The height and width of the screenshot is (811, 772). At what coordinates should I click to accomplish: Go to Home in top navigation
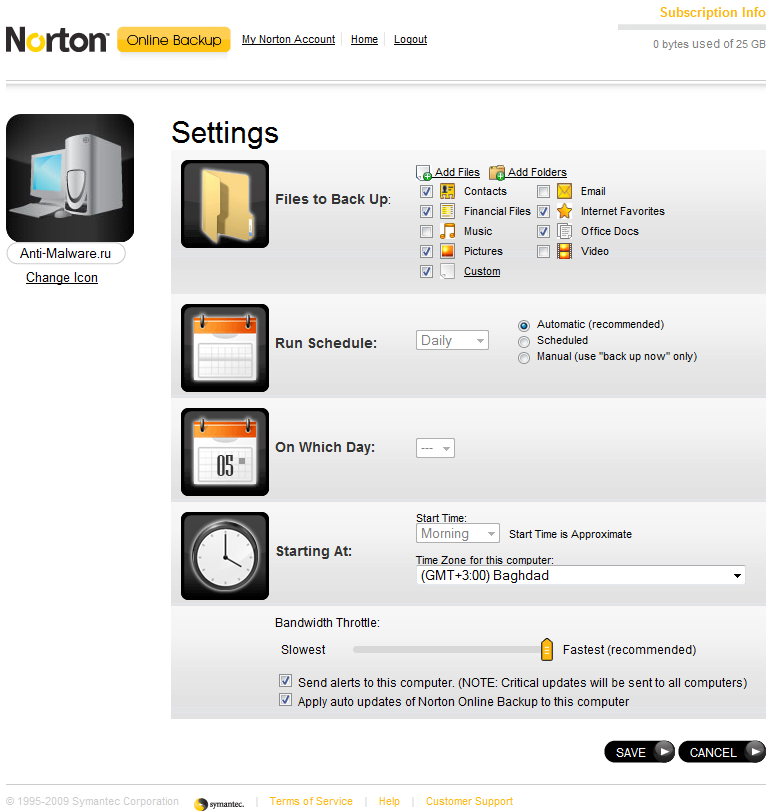364,39
